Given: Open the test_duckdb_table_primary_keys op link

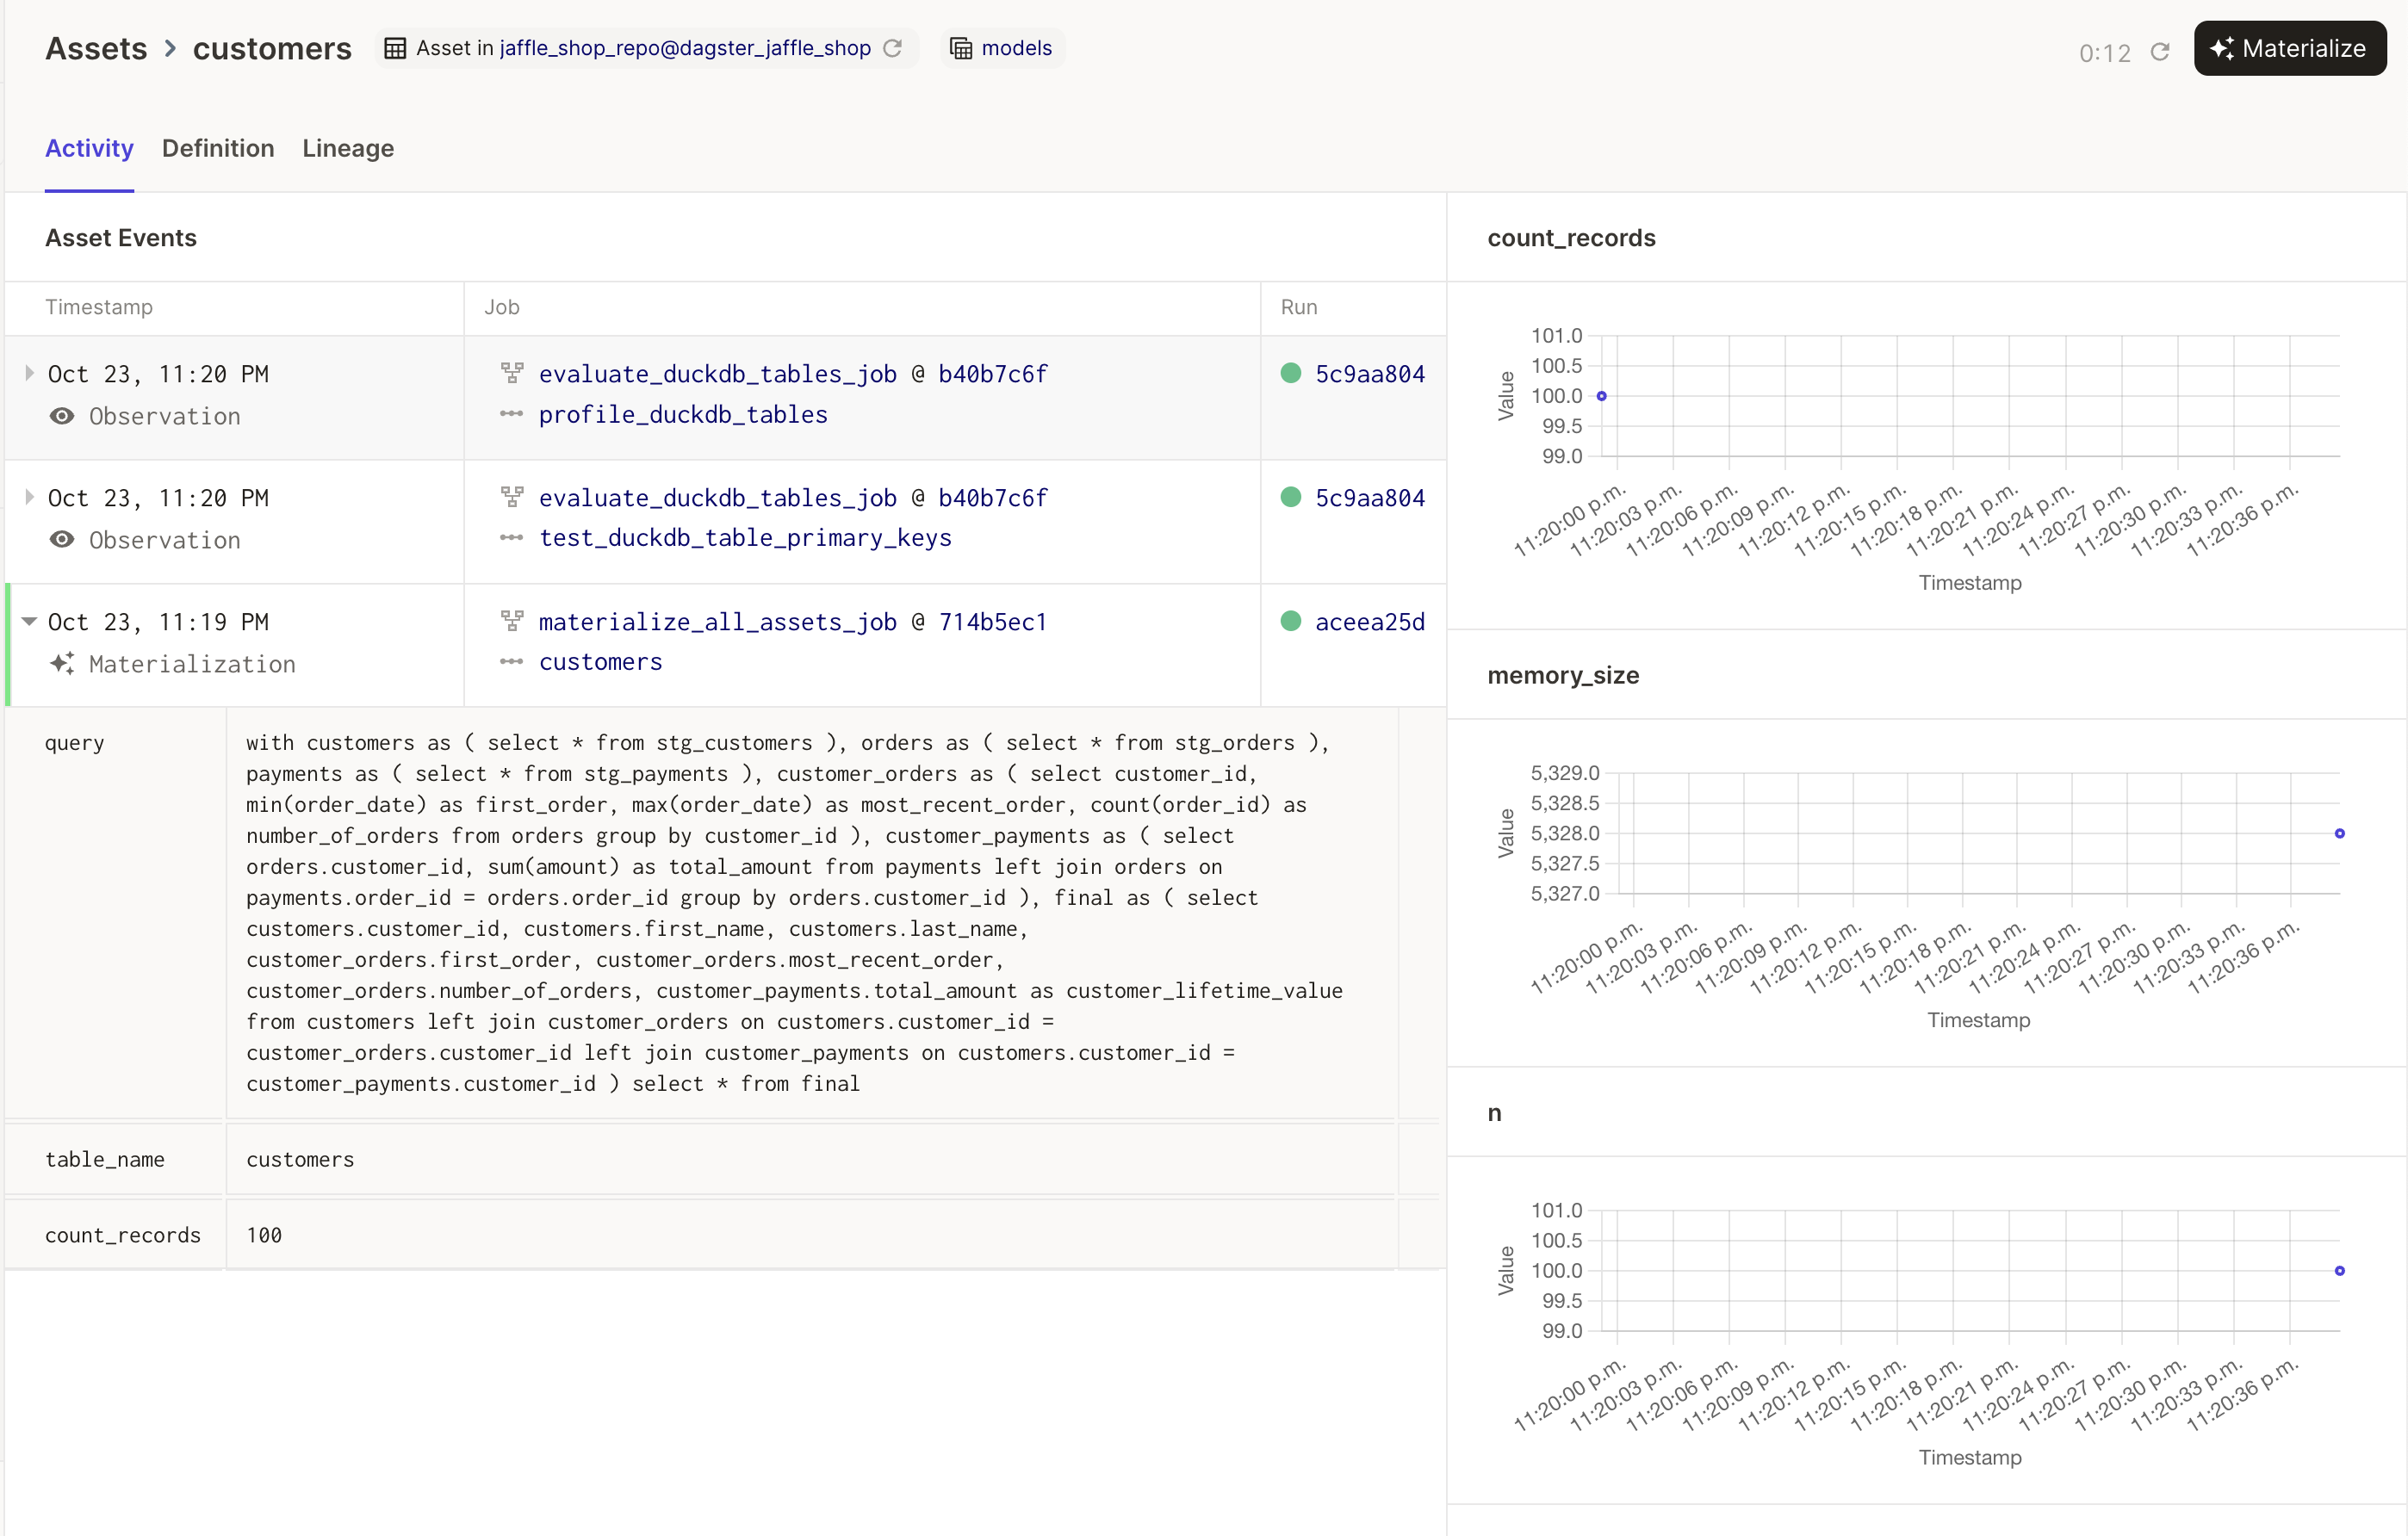Looking at the screenshot, I should [745, 538].
